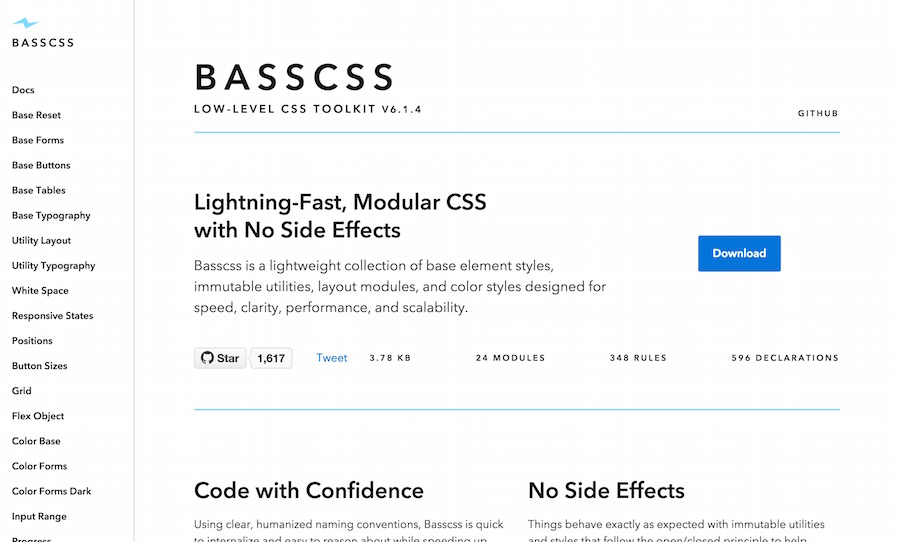Click the GitHub Star button
Image resolution: width=900 pixels, height=542 pixels.
click(x=220, y=358)
